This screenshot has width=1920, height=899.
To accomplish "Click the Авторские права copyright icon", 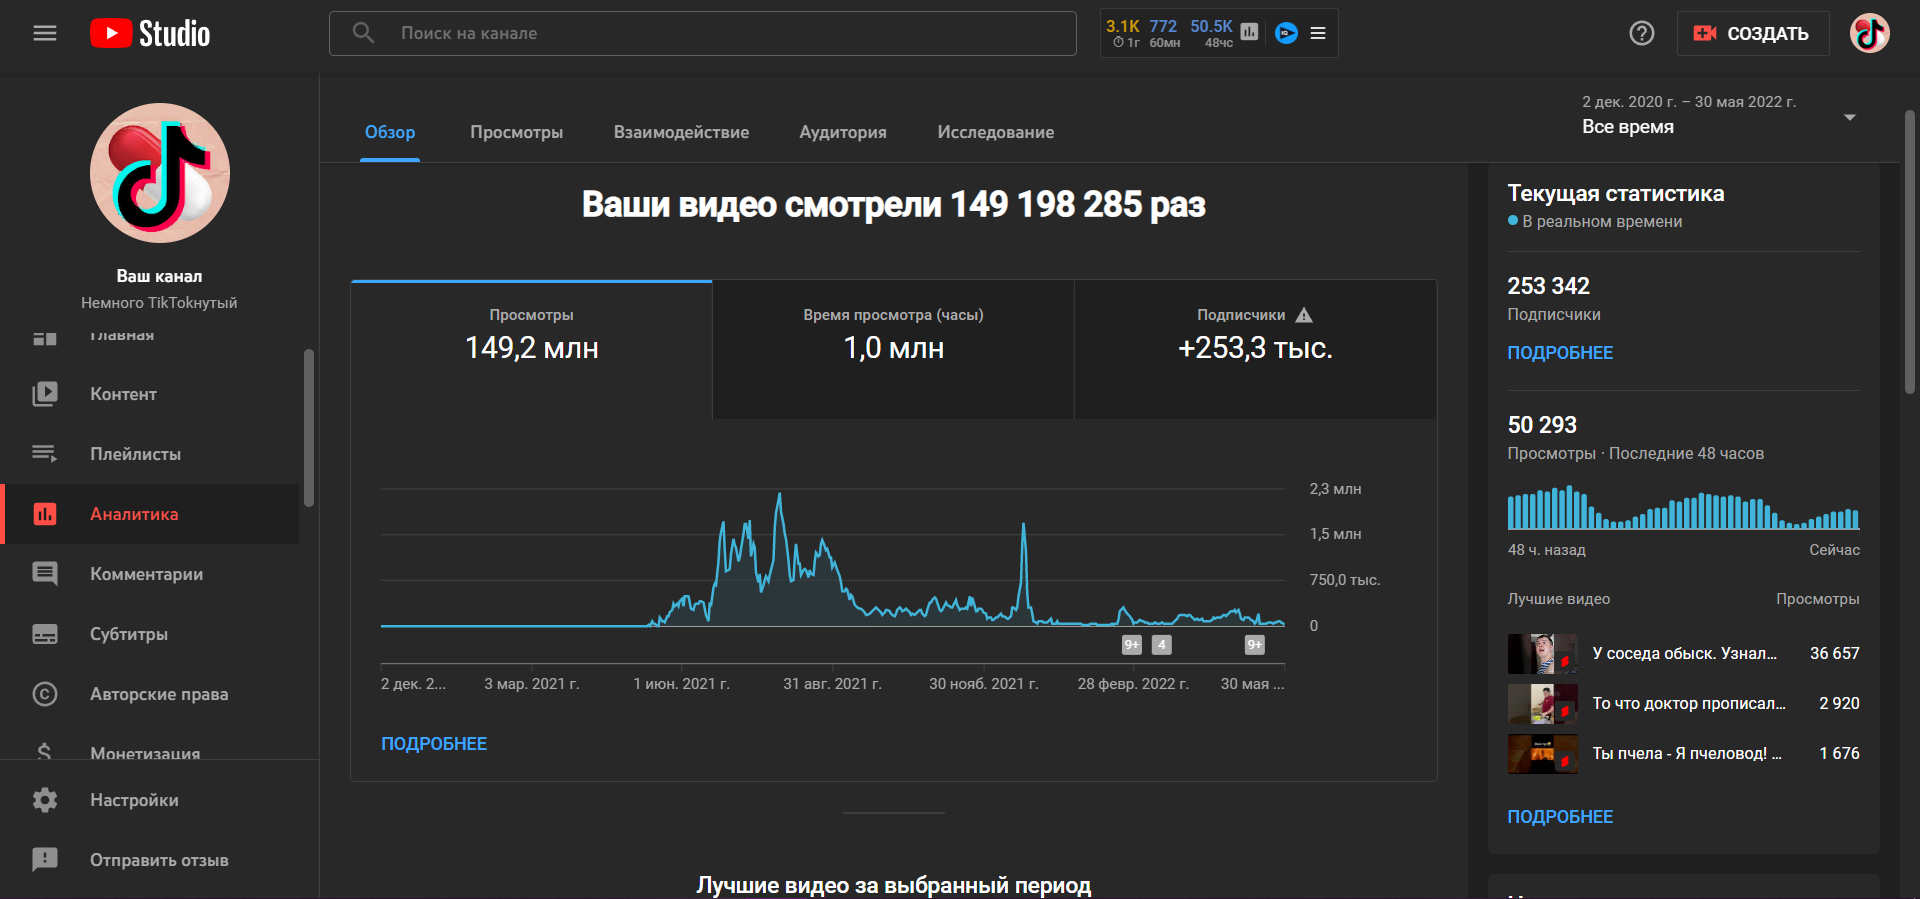I will click(x=45, y=694).
